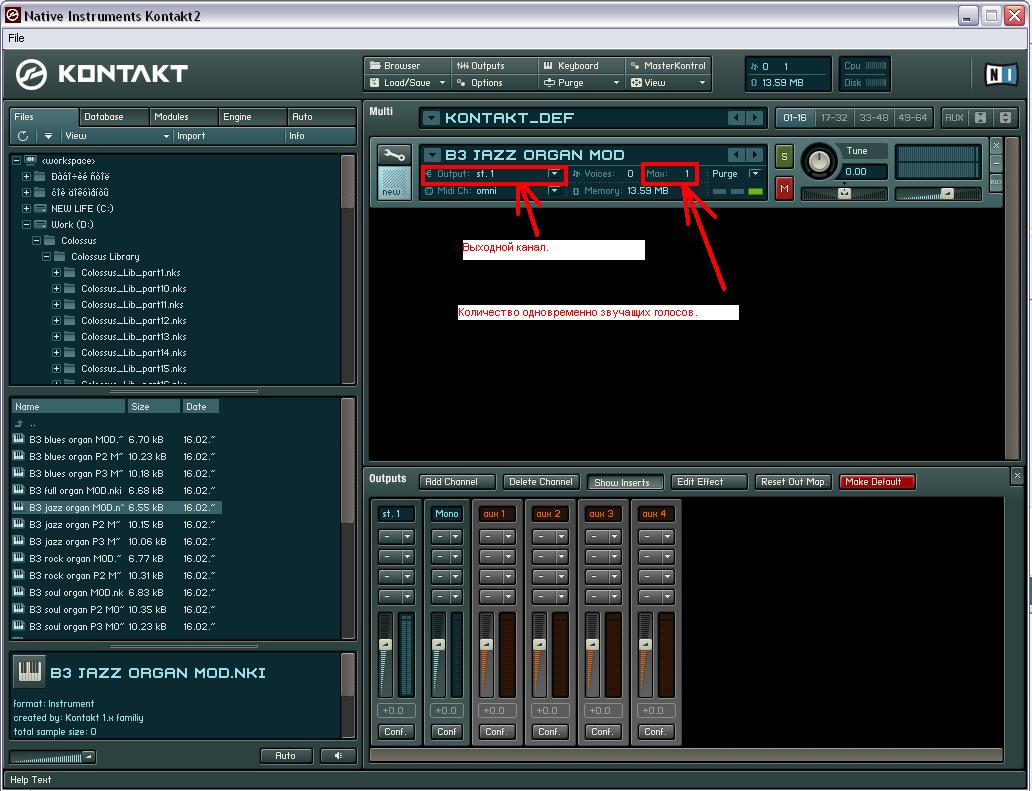Open instrument edit mode with the wrench icon
The image size is (1032, 791).
point(394,155)
